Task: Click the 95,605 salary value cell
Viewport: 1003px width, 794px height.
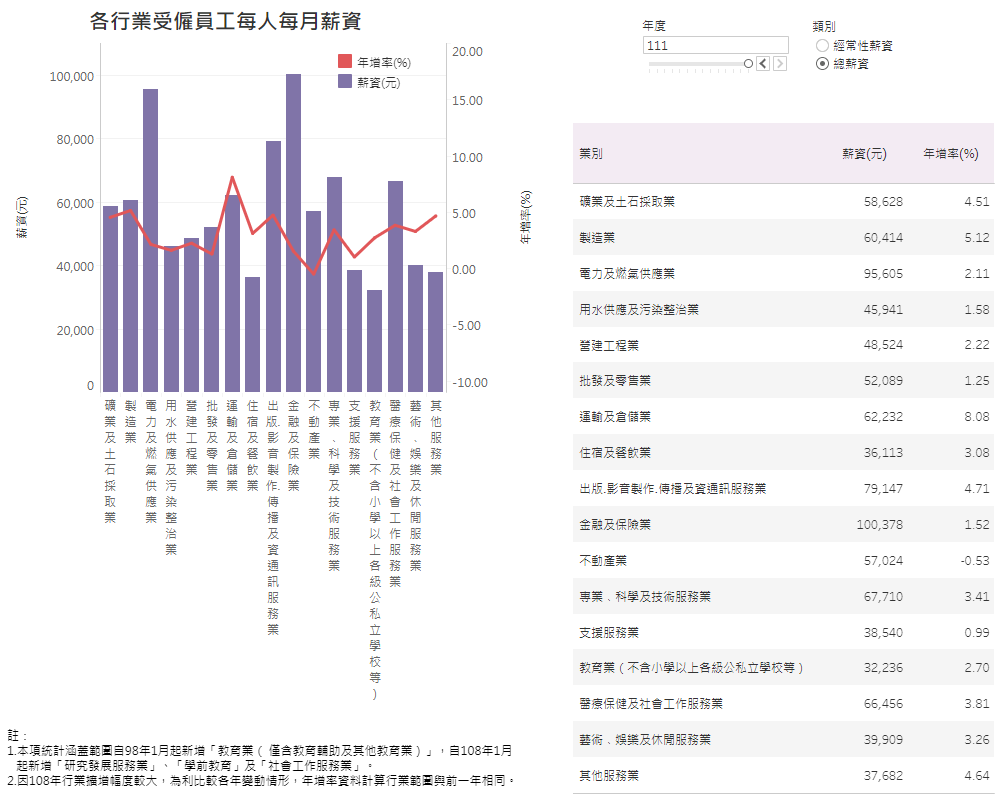Action: (883, 273)
